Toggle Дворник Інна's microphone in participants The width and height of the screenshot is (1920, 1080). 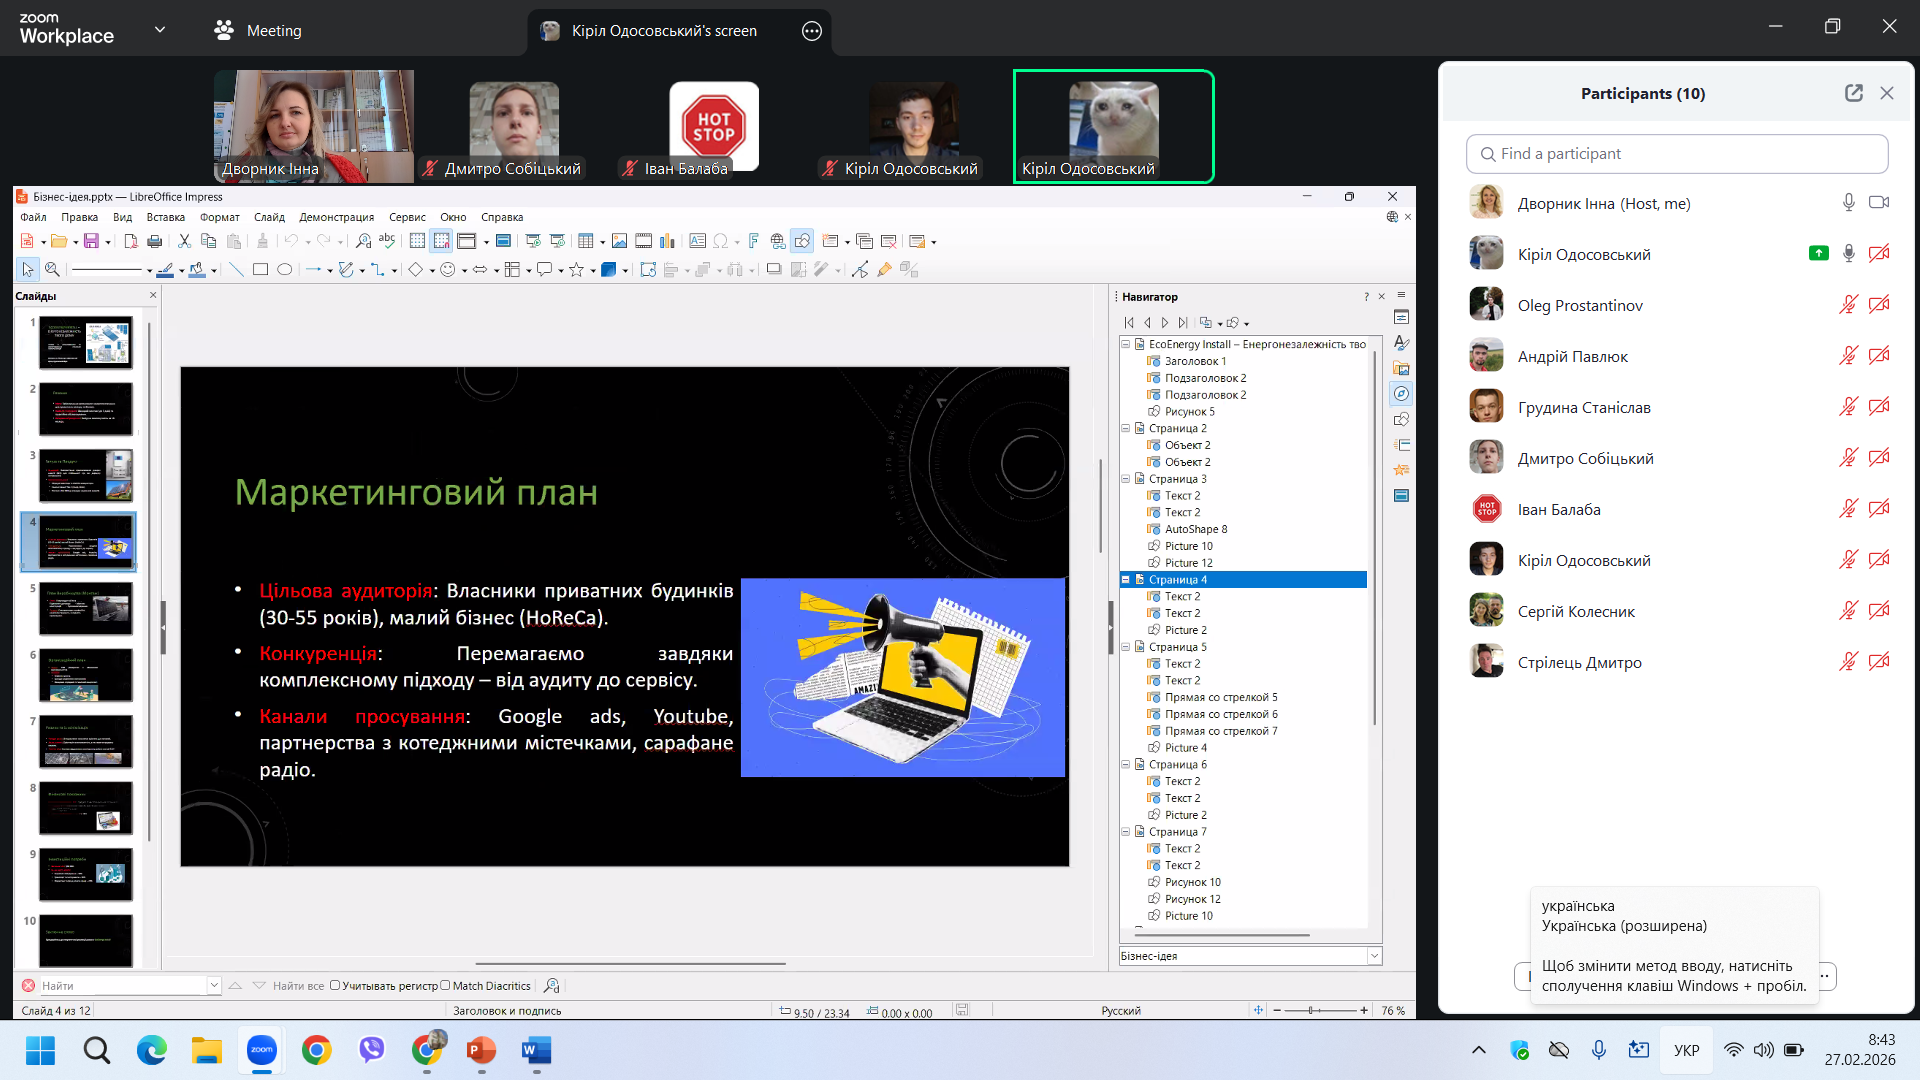click(x=1848, y=203)
